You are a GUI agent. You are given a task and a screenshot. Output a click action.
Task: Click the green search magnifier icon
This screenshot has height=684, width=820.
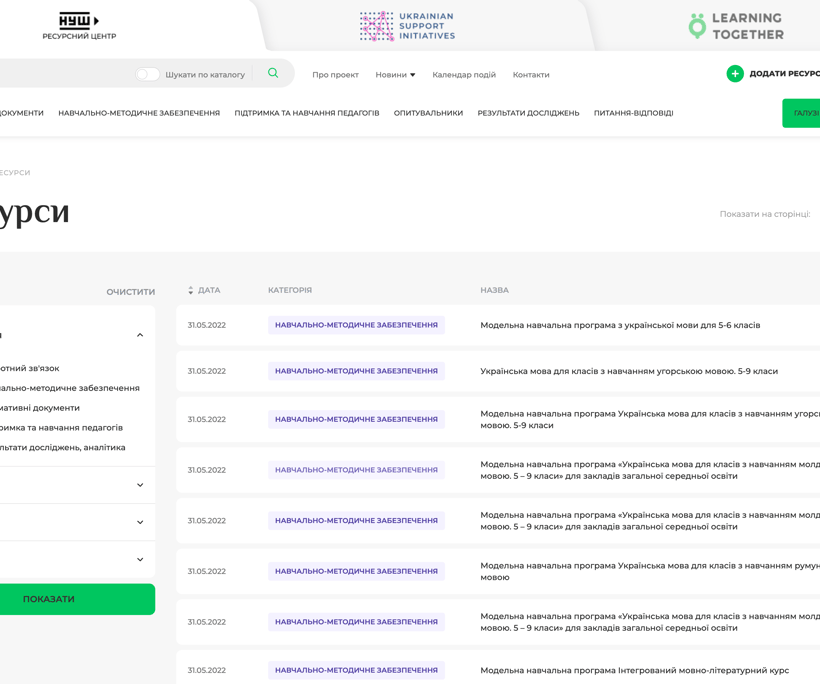[x=273, y=73]
